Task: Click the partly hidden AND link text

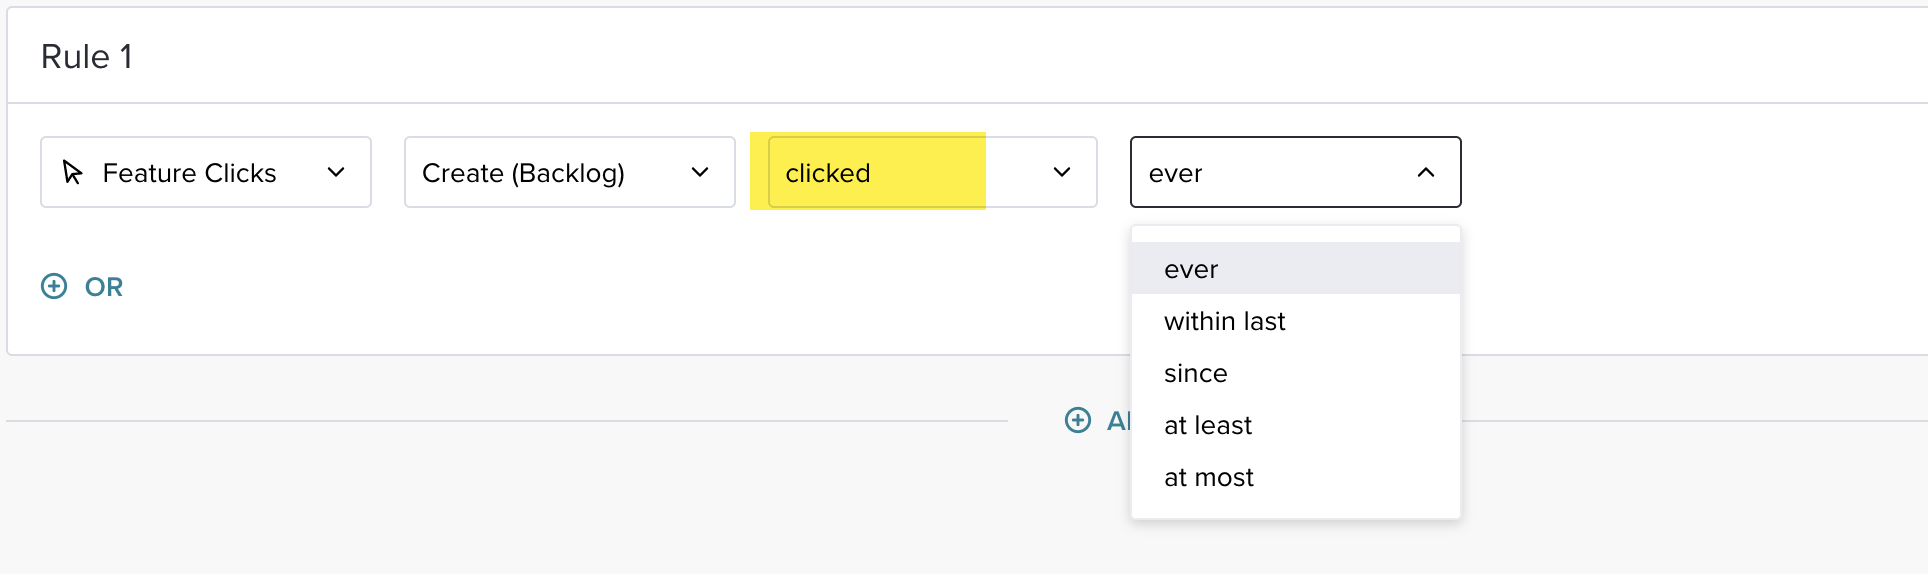Action: (1118, 421)
